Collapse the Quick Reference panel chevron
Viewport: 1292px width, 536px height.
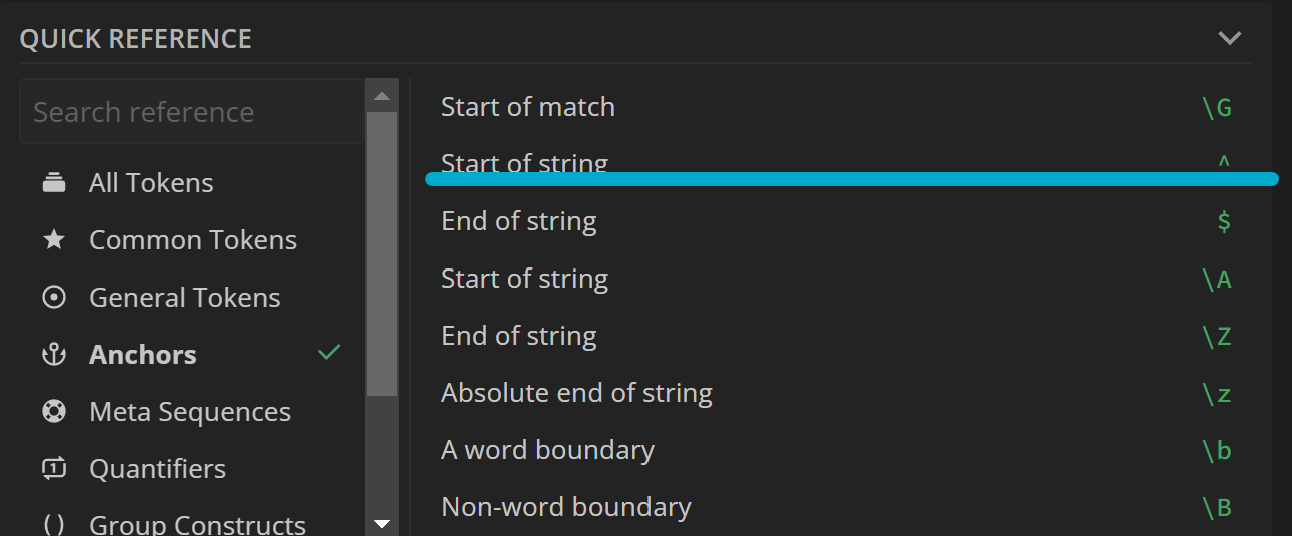[1229, 38]
